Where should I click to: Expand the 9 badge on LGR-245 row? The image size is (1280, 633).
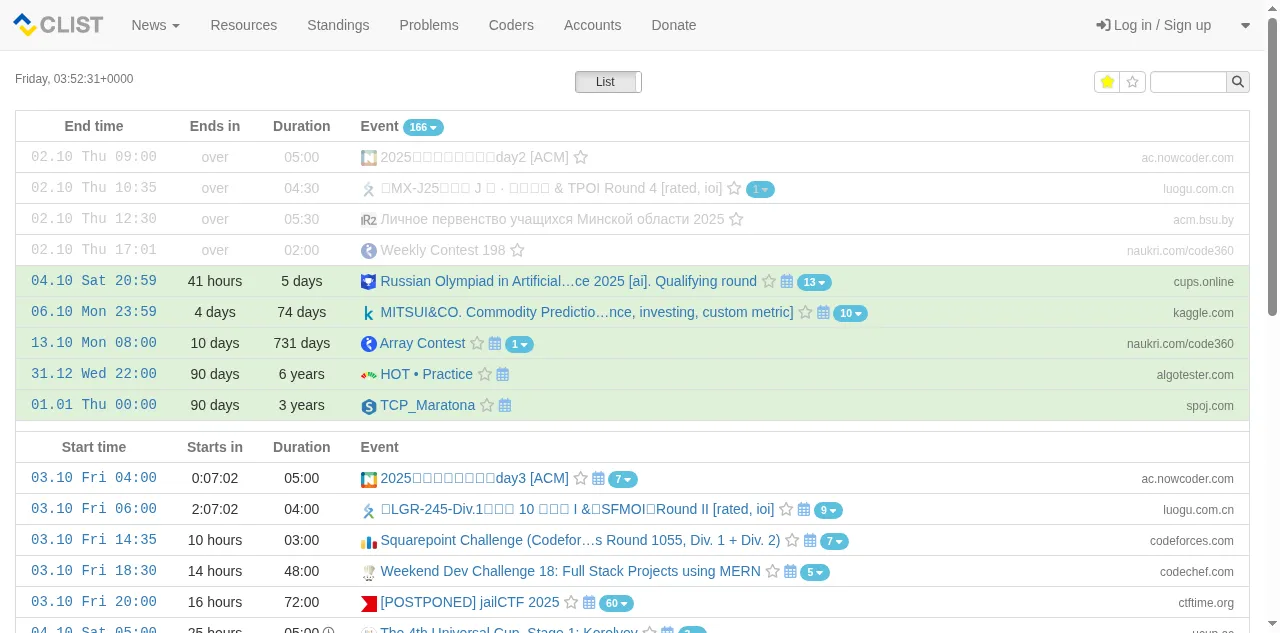pyautogui.click(x=828, y=511)
